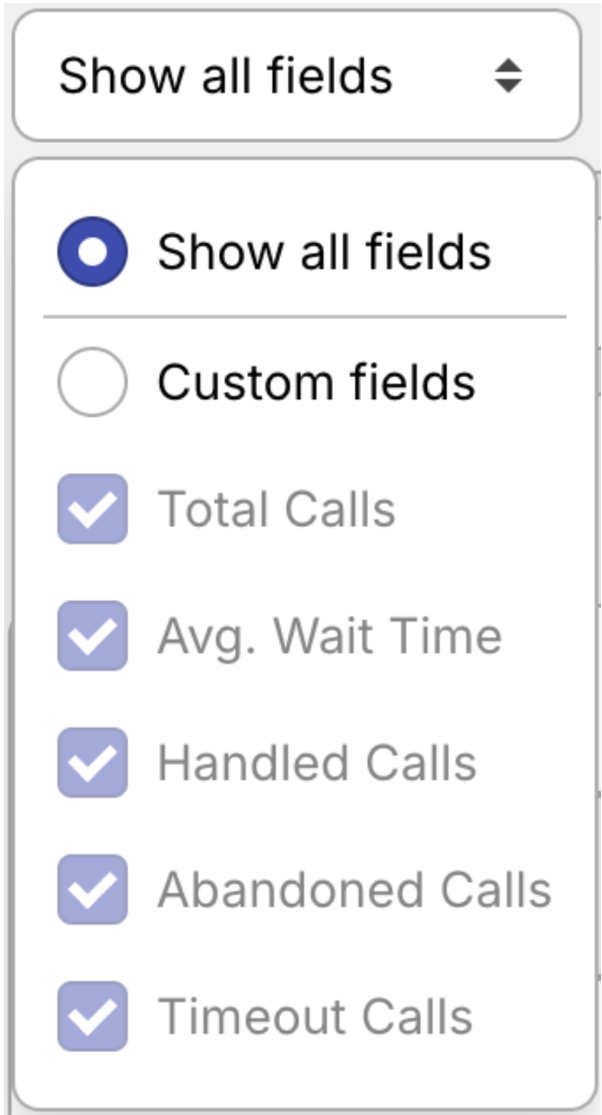This screenshot has width=602, height=1115.
Task: Disable the Handled Calls checkbox
Action: (x=92, y=763)
